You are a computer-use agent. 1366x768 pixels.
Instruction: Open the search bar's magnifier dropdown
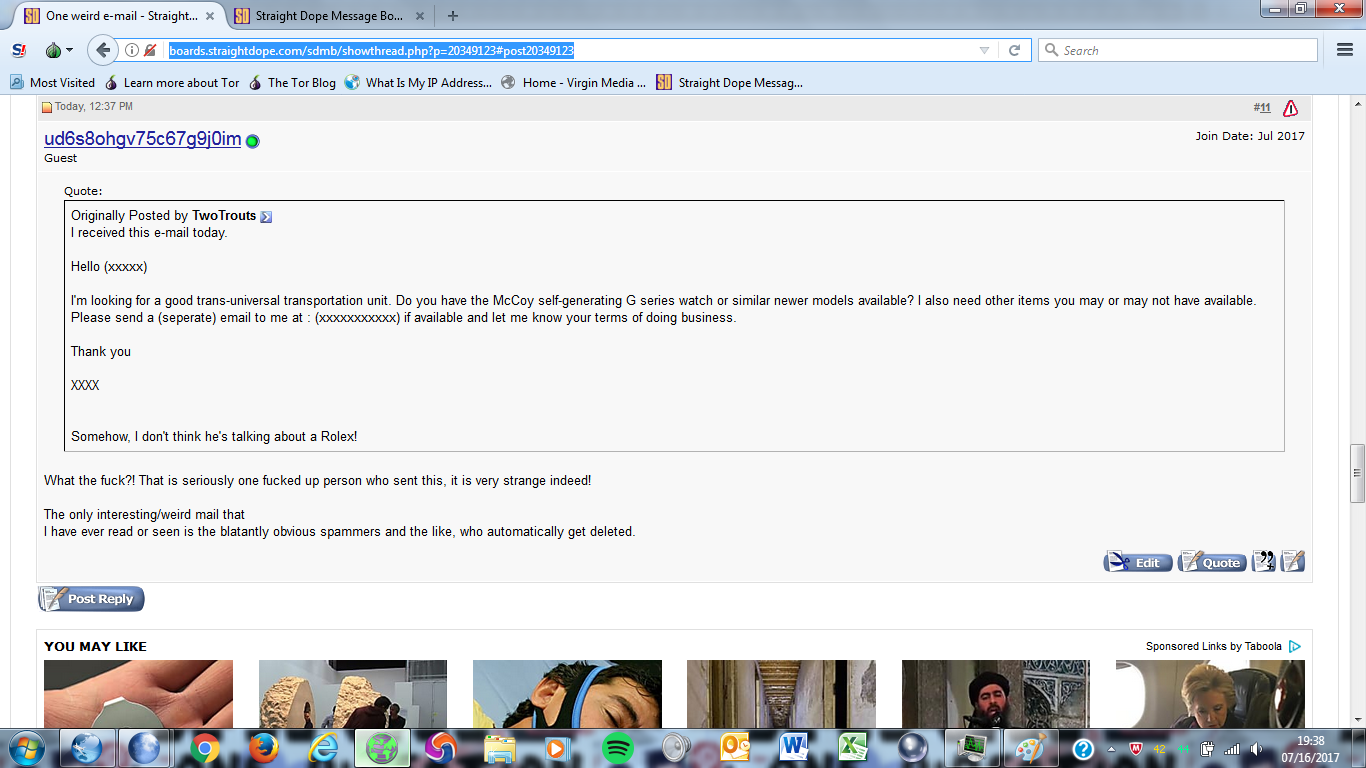tap(1053, 48)
